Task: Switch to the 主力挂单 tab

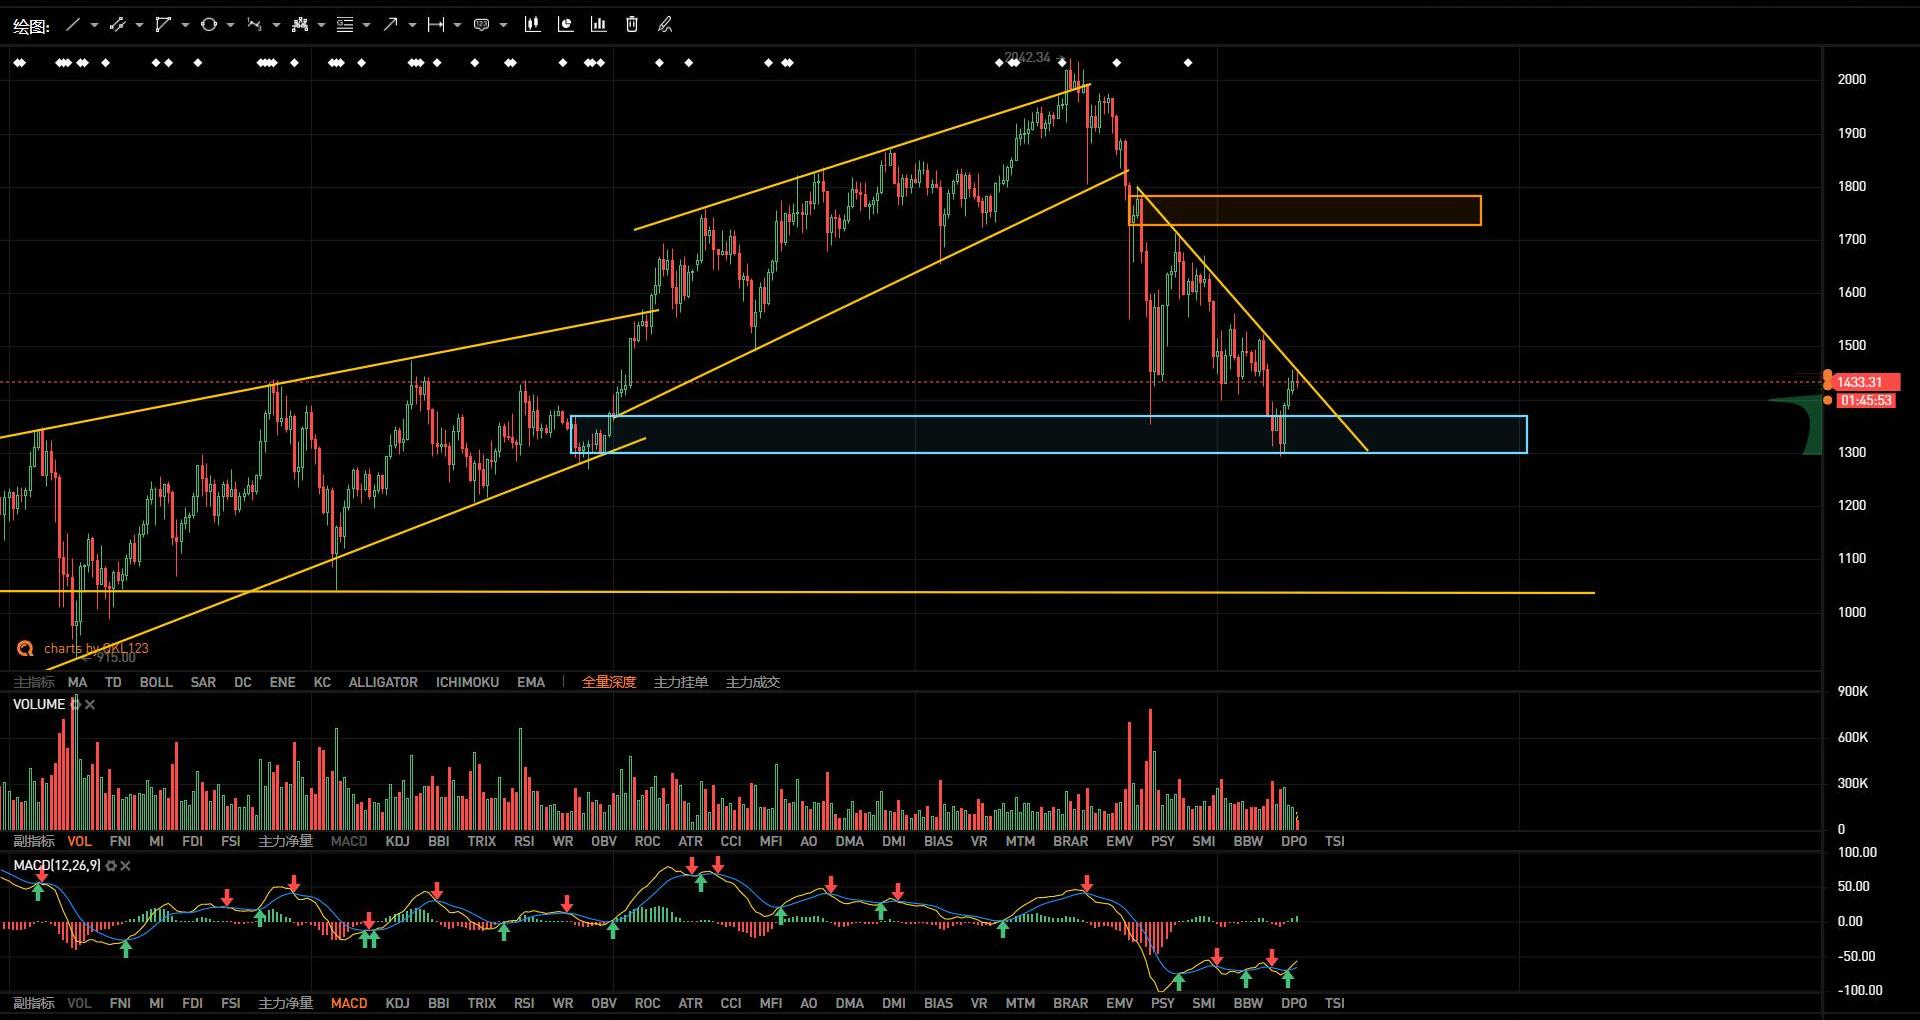Action: [681, 682]
